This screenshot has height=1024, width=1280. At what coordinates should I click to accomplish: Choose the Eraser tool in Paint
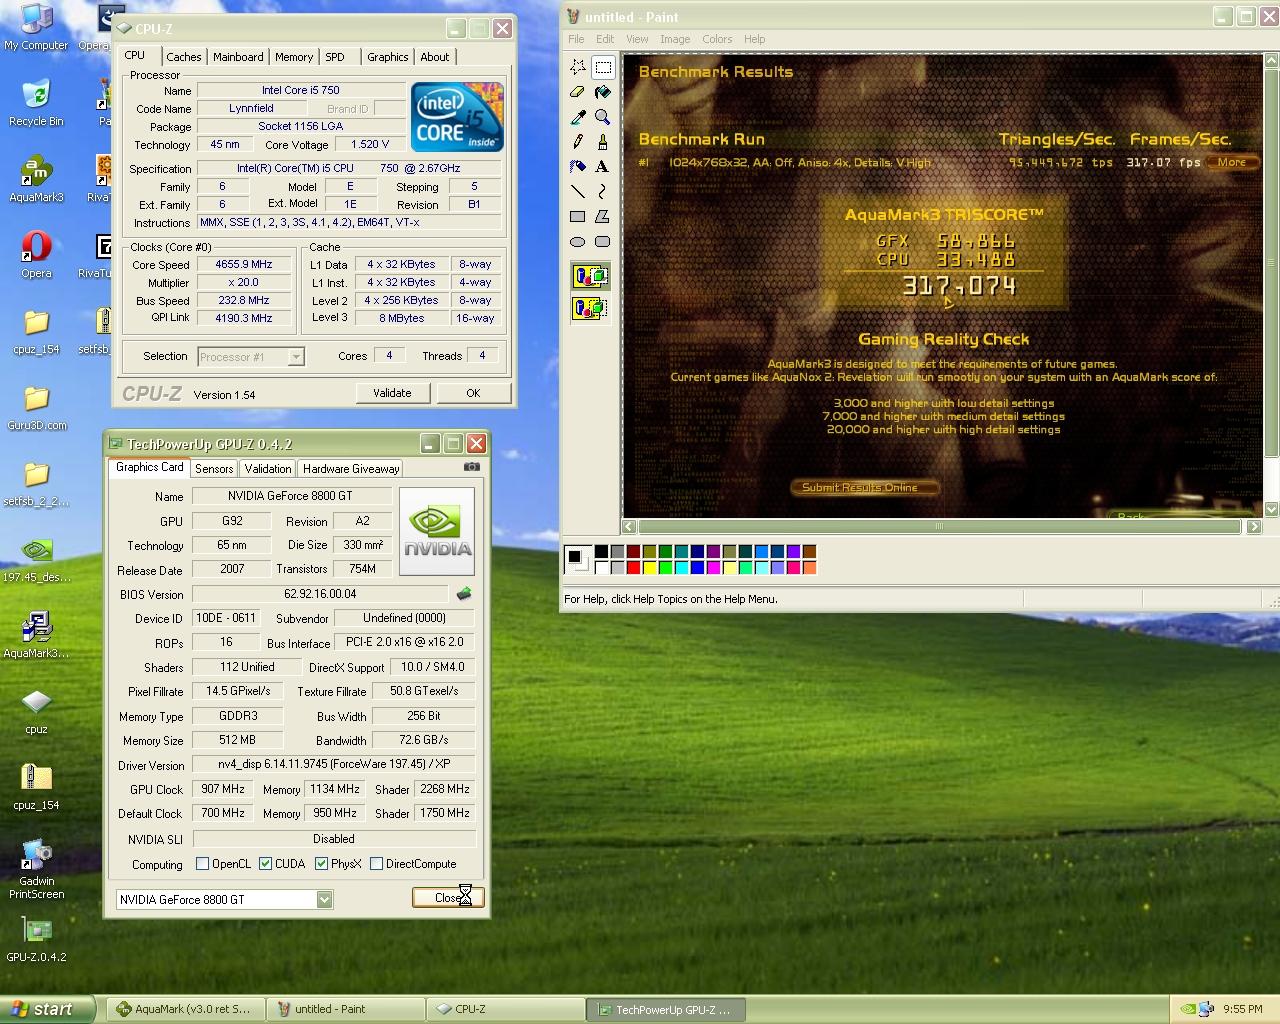pos(578,92)
